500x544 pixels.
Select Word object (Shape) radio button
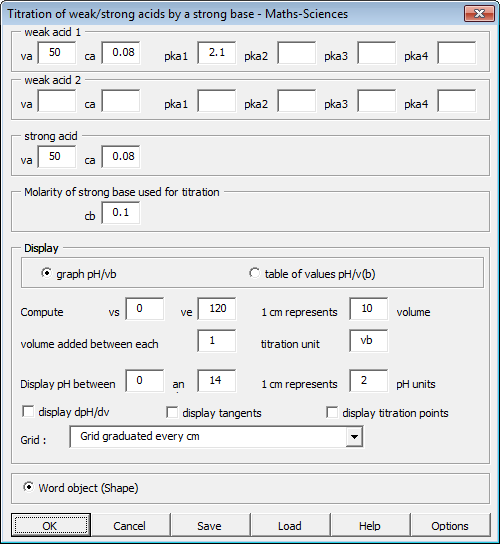(x=28, y=487)
